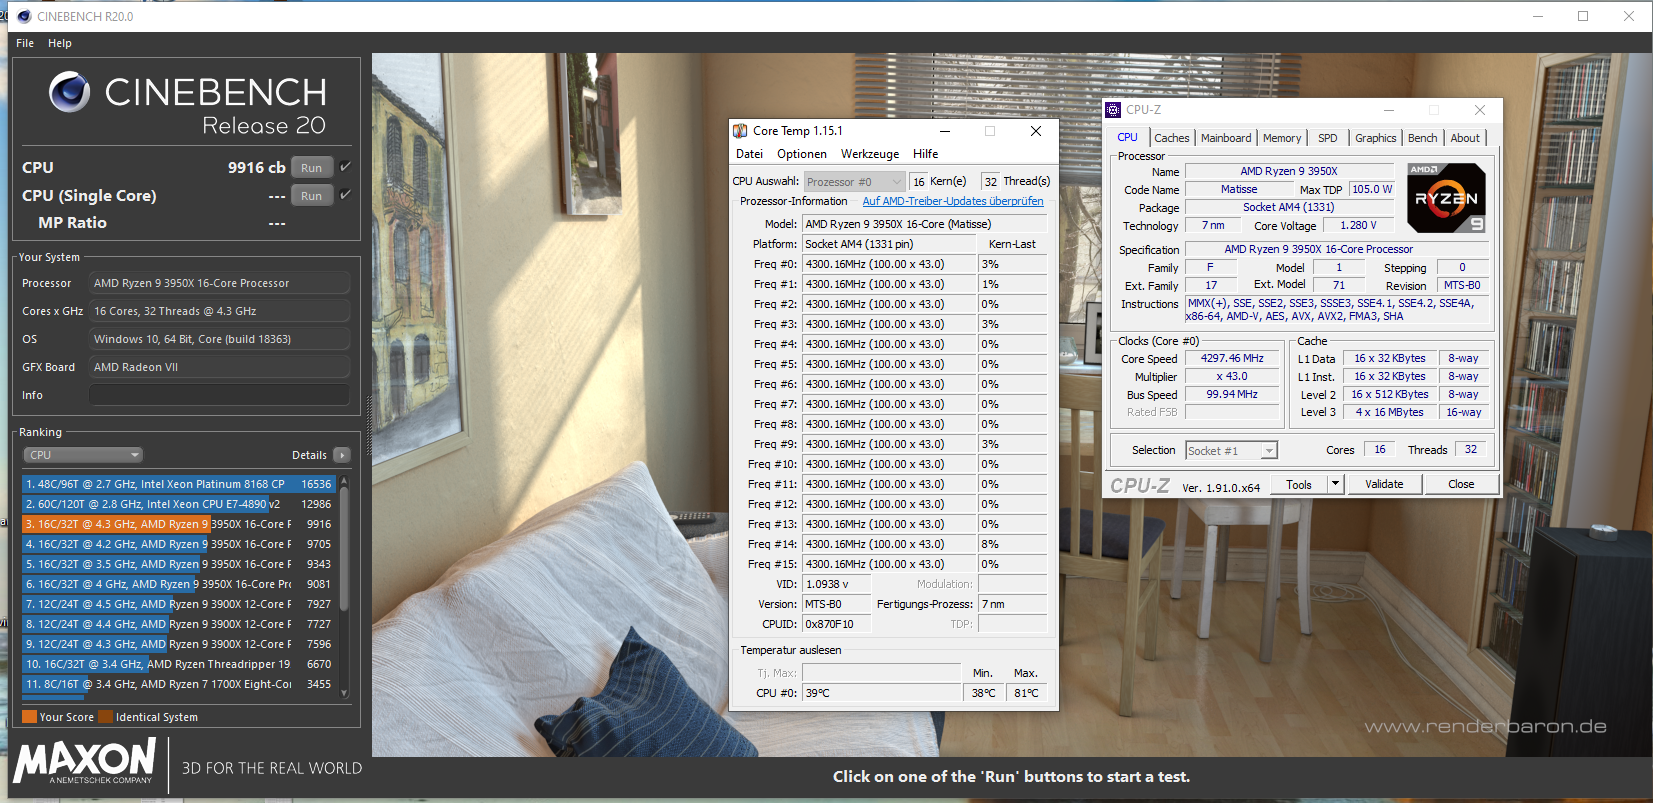The width and height of the screenshot is (1653, 803).
Task: Select the Ryzen 9 3900X 7927 ranking entry
Action: coord(178,604)
